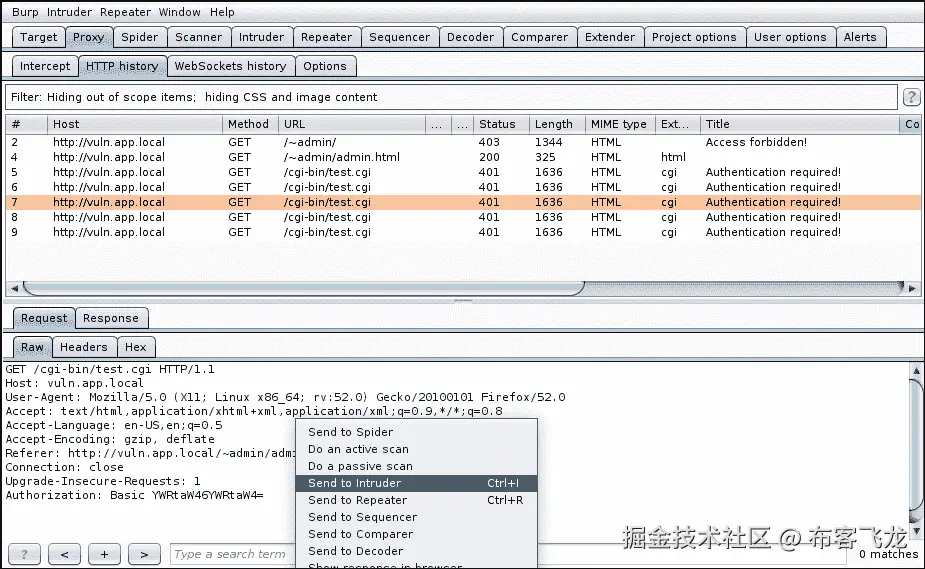Choose Send to Intruder

tap(416, 484)
